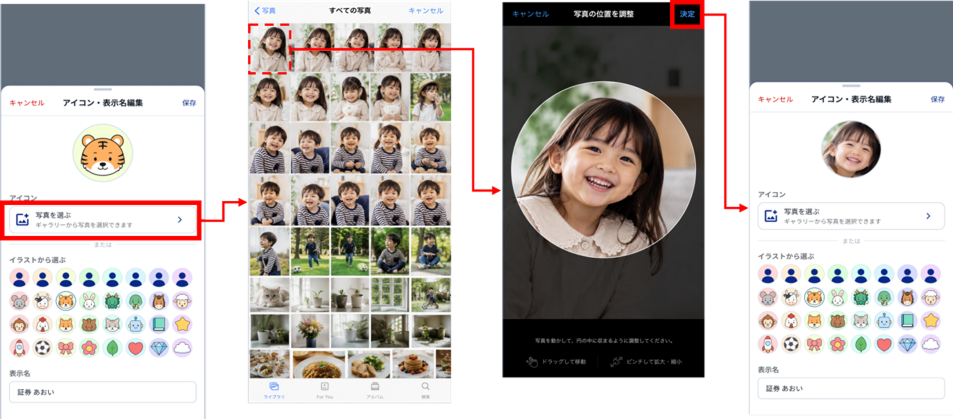Select the snake illustration on the tiger-avatar screen
This screenshot has width=953, height=419.
coord(136,301)
